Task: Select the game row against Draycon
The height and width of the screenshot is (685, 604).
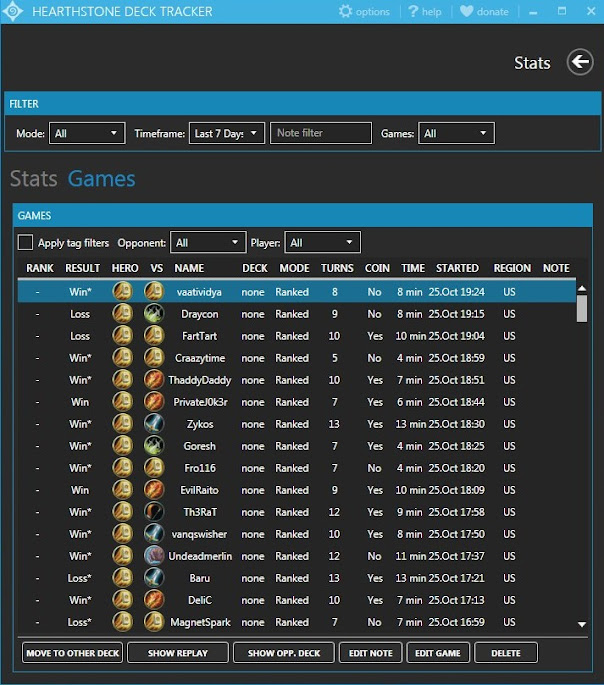Action: (297, 314)
